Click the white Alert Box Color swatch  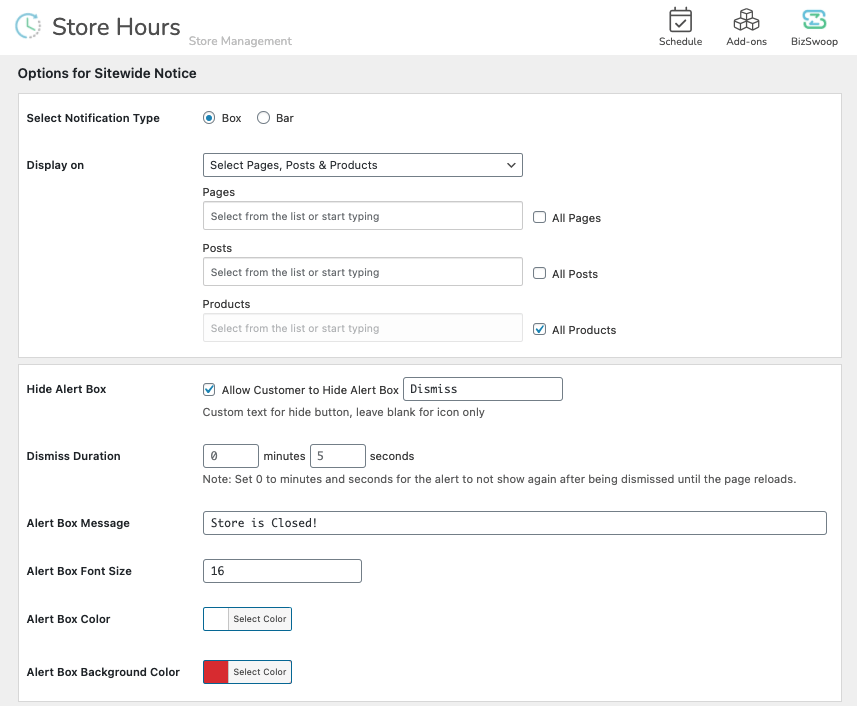click(x=216, y=619)
